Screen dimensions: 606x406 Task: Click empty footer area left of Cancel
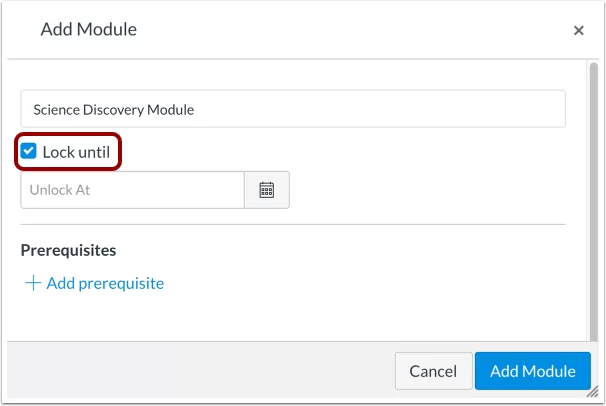[200, 371]
